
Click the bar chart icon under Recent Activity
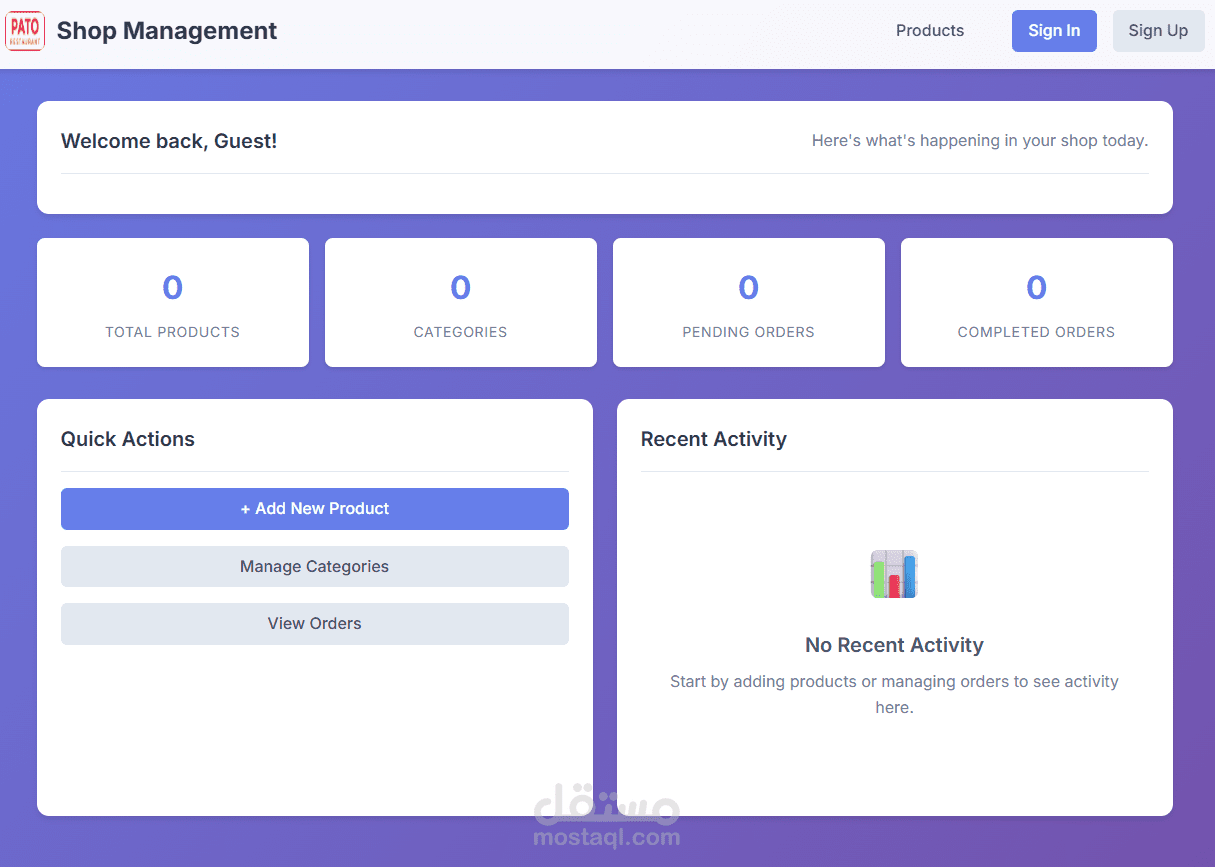point(893,573)
